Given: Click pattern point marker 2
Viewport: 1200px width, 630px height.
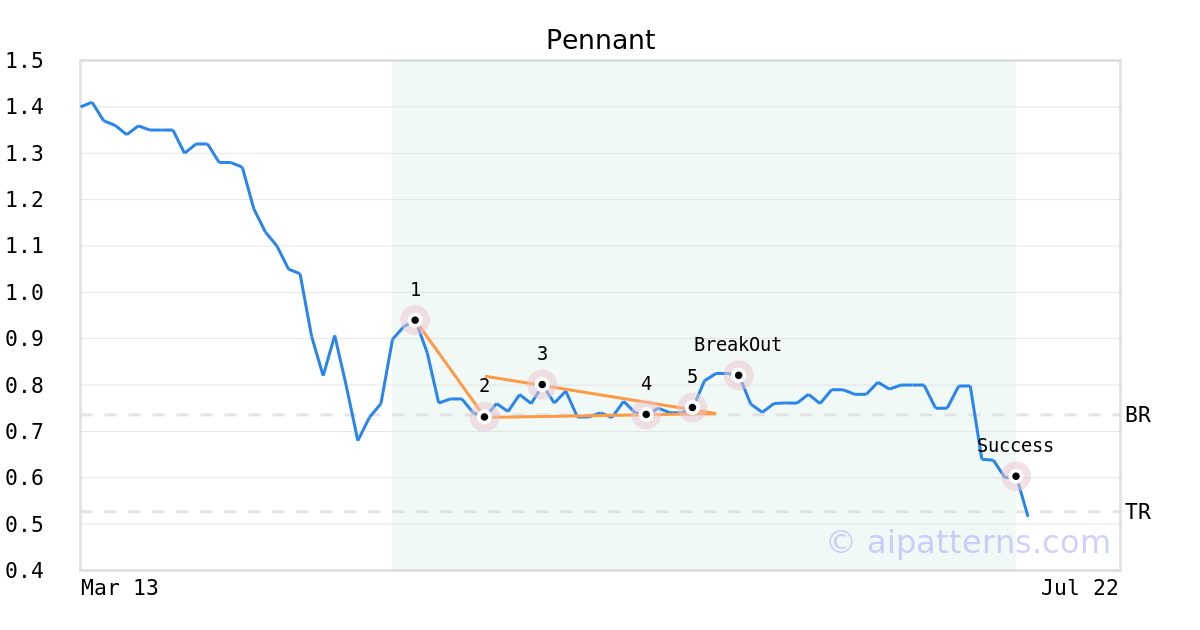Looking at the screenshot, I should pos(484,417).
